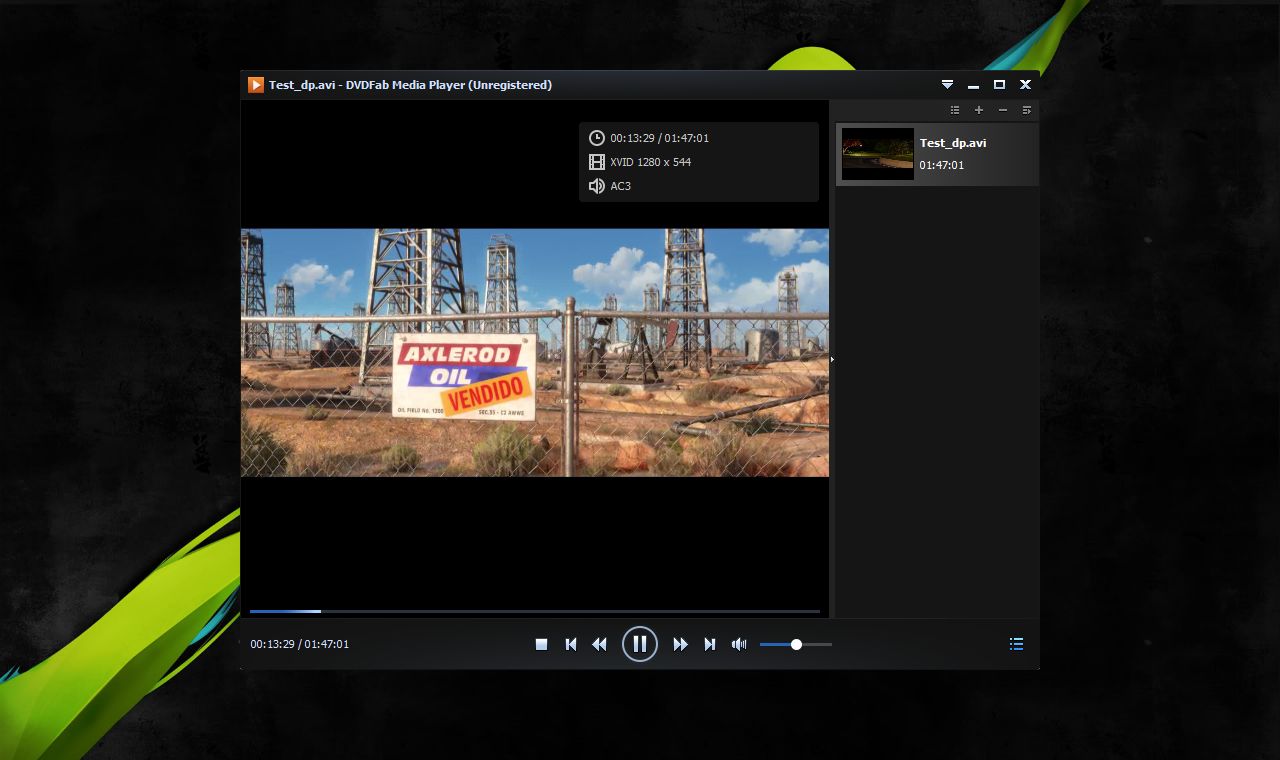Pause the video with the round pause button

pyautogui.click(x=640, y=644)
